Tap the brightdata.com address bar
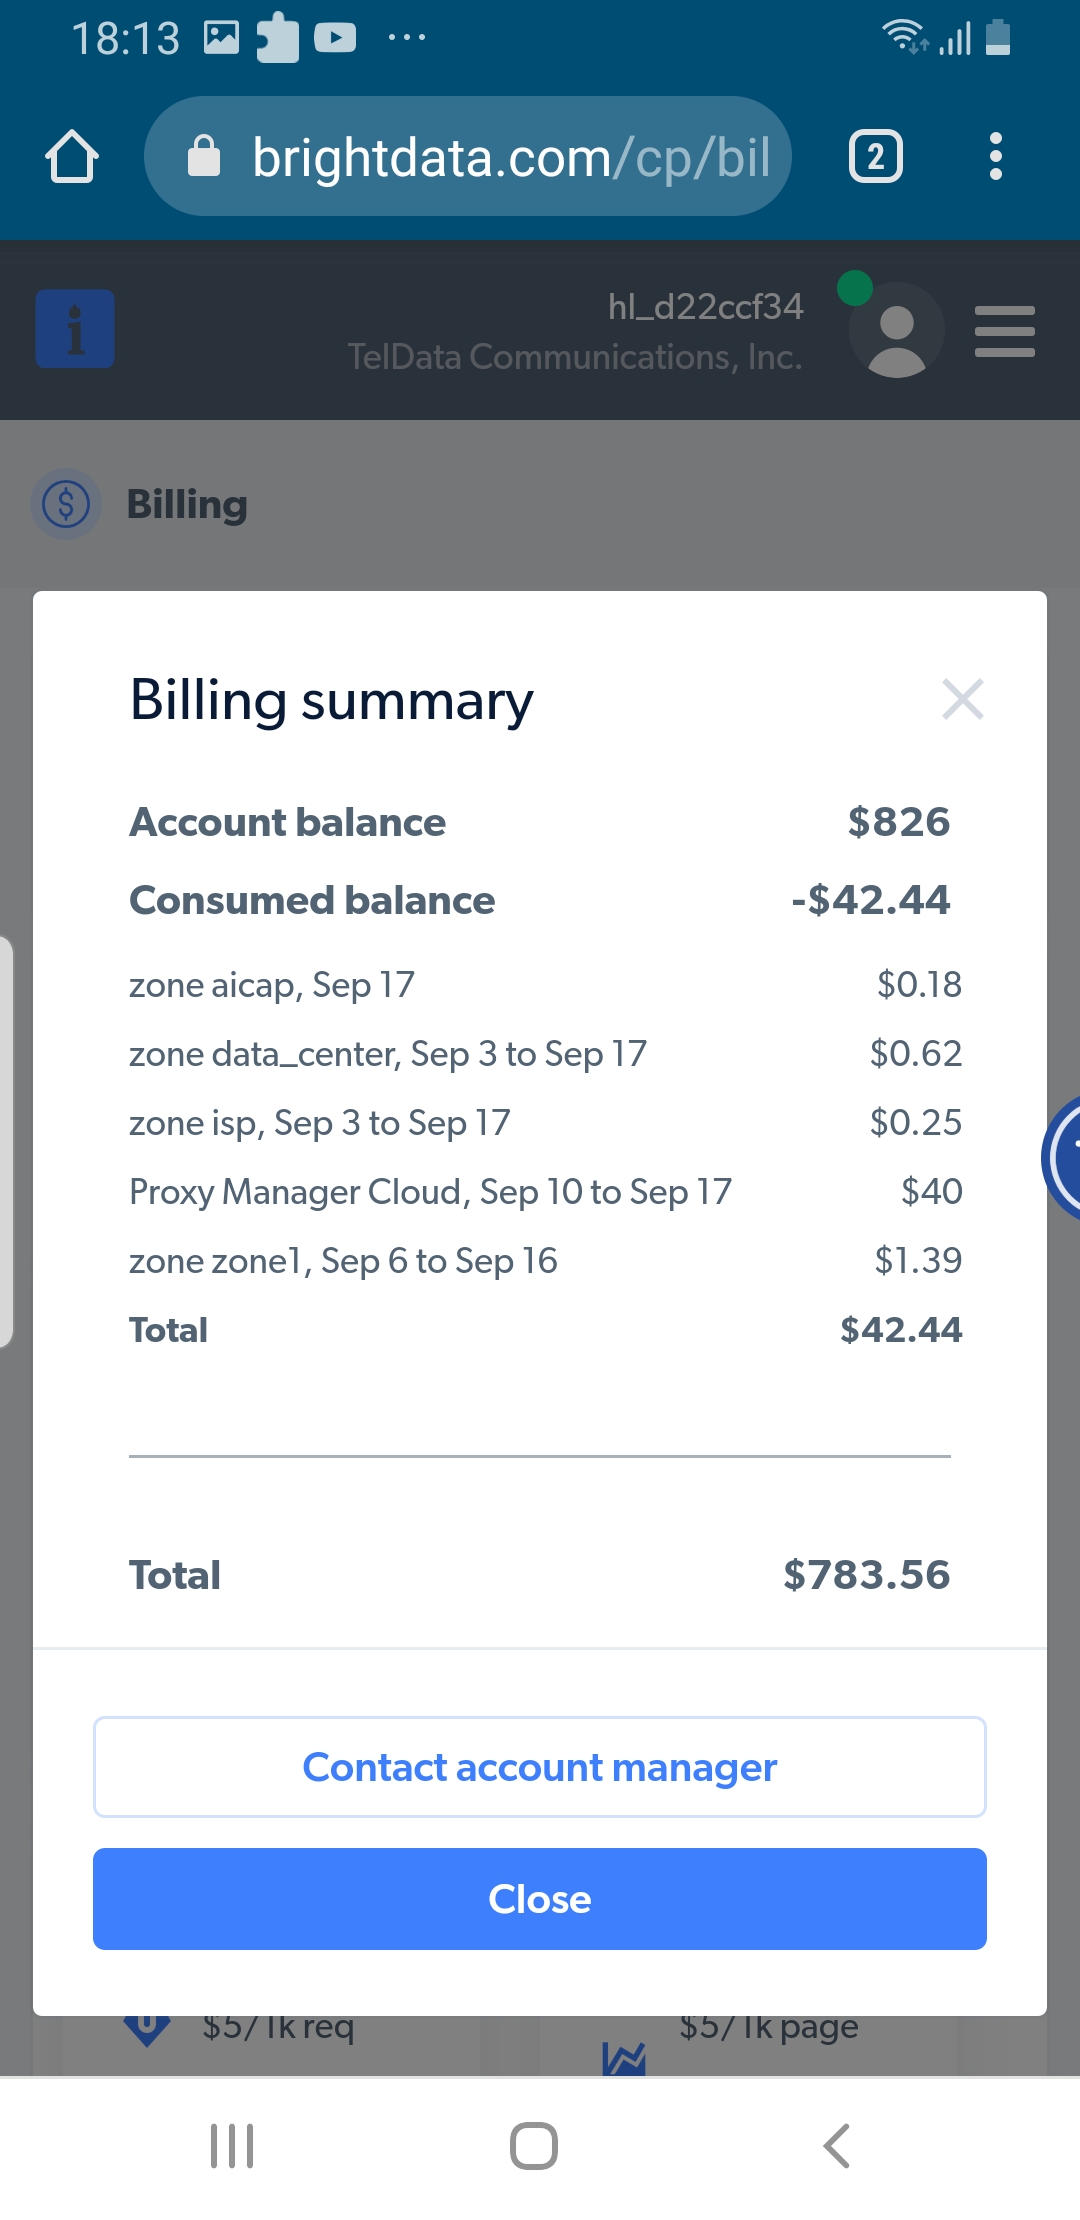This screenshot has height=2220, width=1080. coord(510,157)
